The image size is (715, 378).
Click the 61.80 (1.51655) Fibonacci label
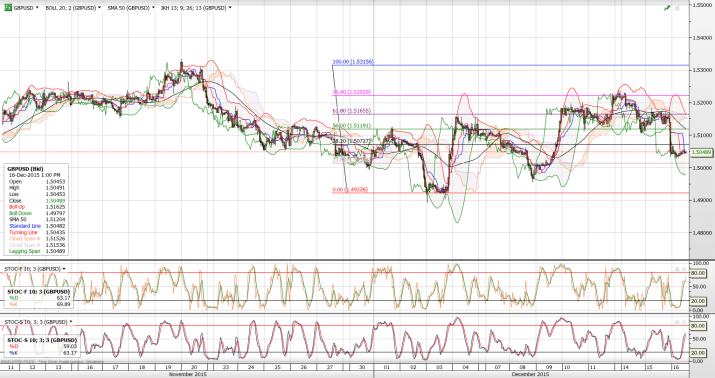(351, 111)
